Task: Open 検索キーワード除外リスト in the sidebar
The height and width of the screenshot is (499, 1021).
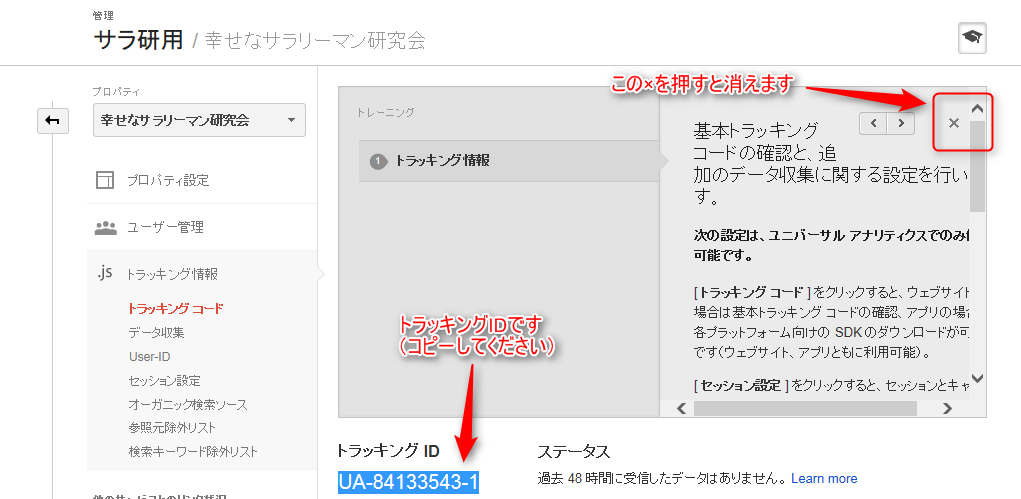Action: (193, 451)
